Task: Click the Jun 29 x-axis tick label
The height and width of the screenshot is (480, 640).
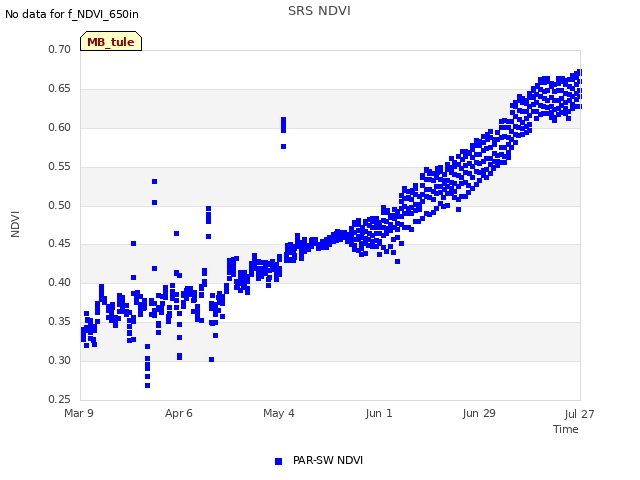Action: tap(479, 413)
